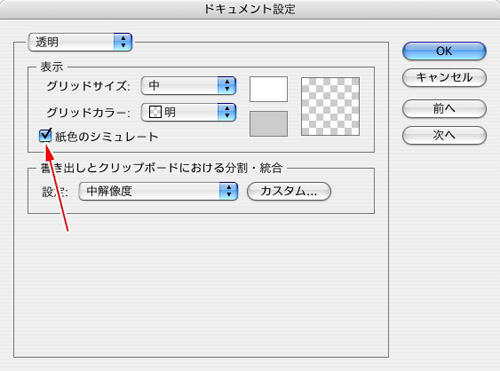The height and width of the screenshot is (371, 500).
Task: Open the 透明 section dropdown
Action: [x=80, y=42]
